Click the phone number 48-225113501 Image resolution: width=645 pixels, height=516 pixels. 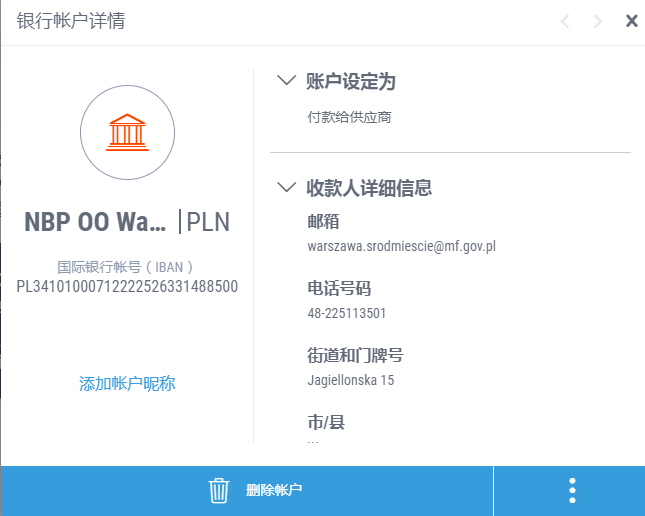point(347,313)
